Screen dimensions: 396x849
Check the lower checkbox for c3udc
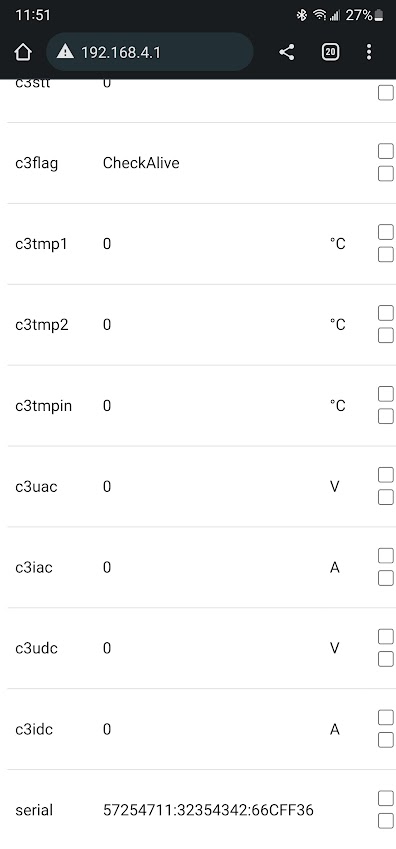pos(386,659)
